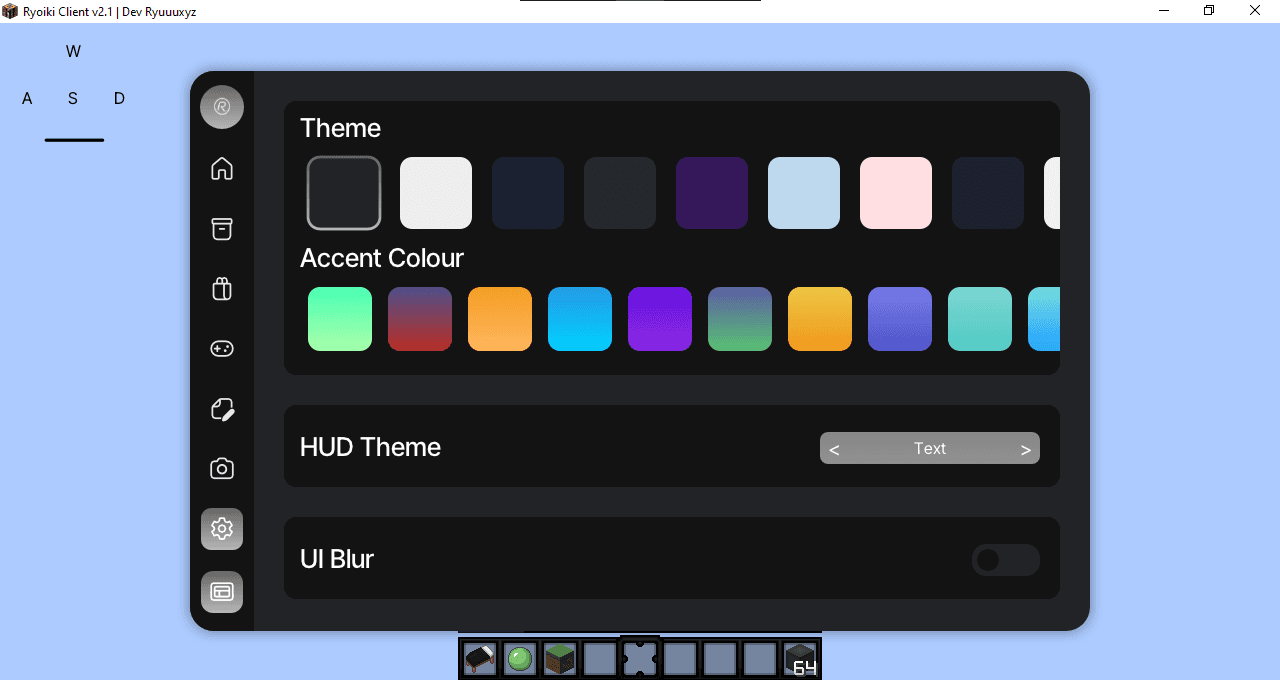Pick the vivid violet accent colour

click(660, 319)
